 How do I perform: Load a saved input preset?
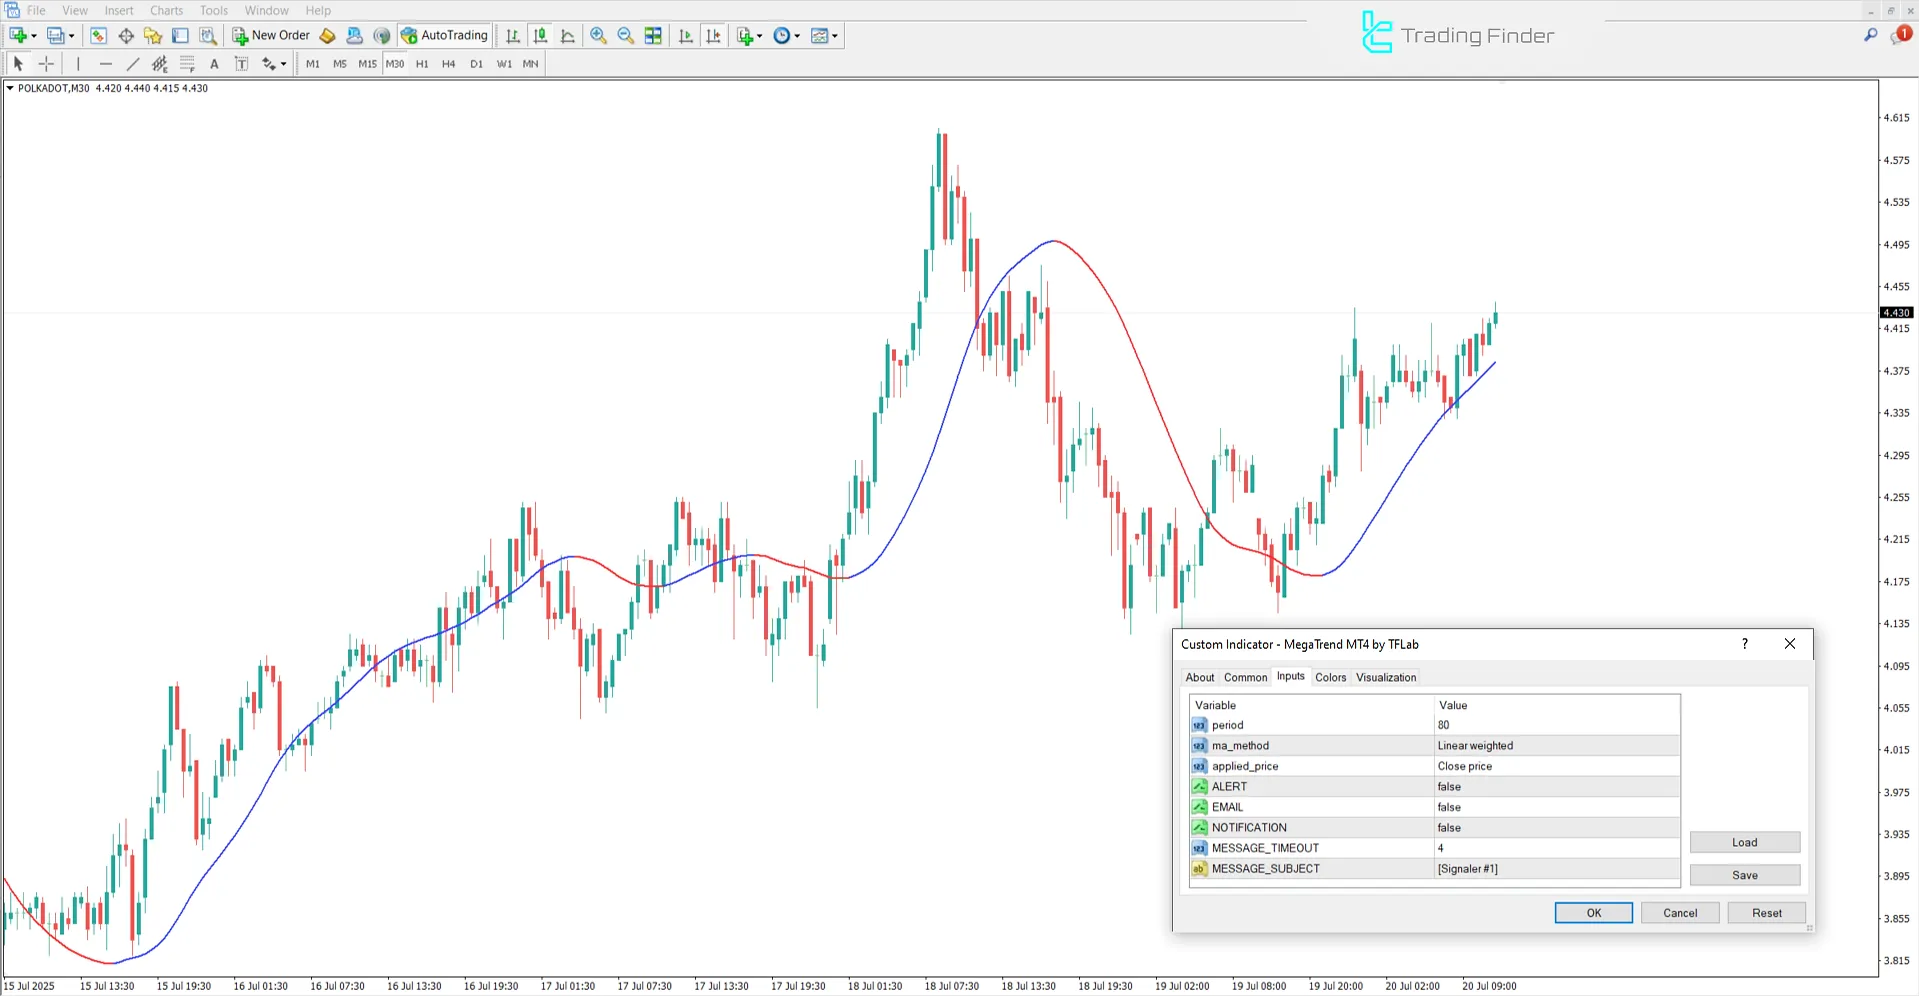click(x=1744, y=842)
